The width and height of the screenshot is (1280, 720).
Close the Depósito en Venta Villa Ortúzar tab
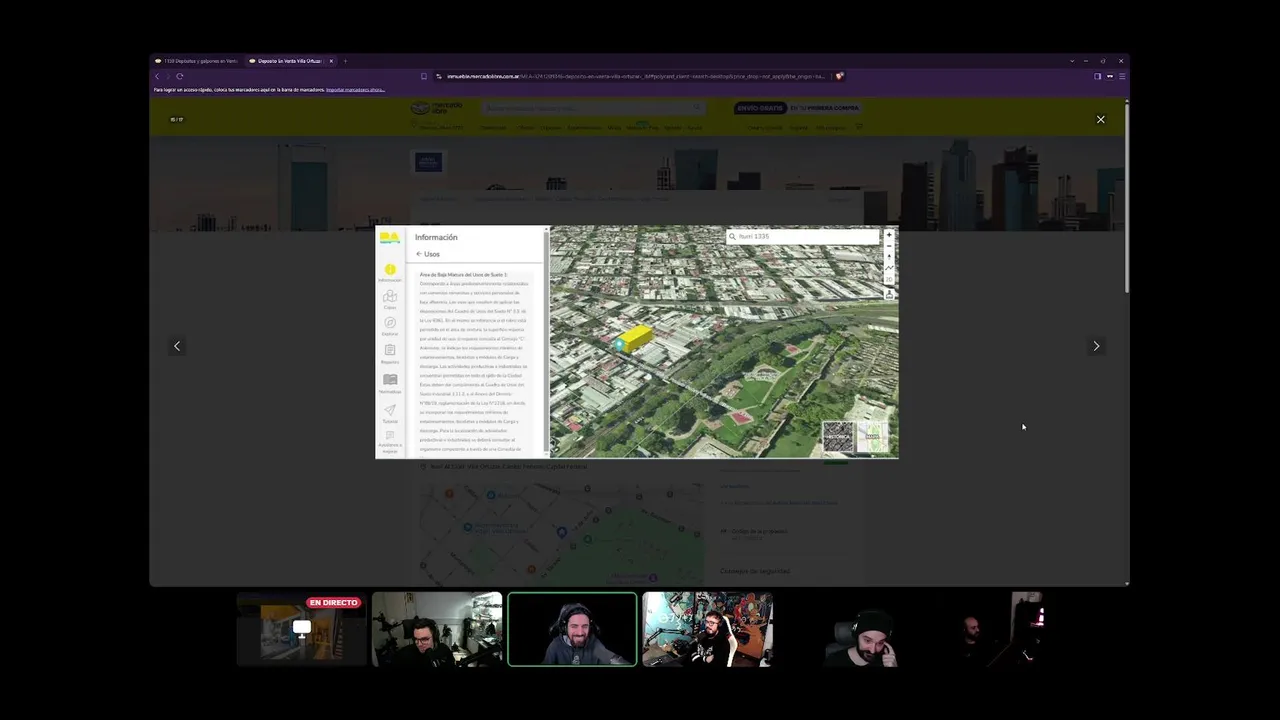coord(331,61)
